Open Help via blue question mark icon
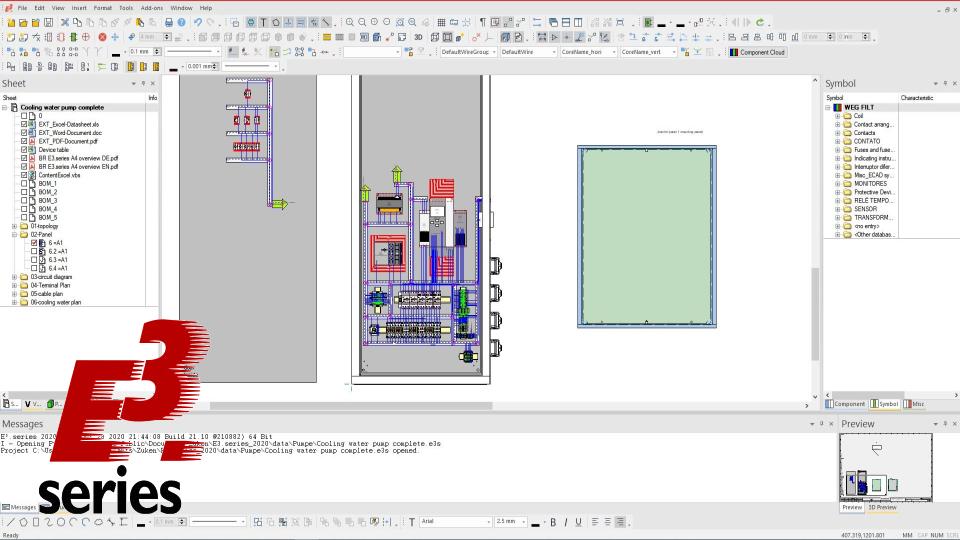 coord(181,23)
